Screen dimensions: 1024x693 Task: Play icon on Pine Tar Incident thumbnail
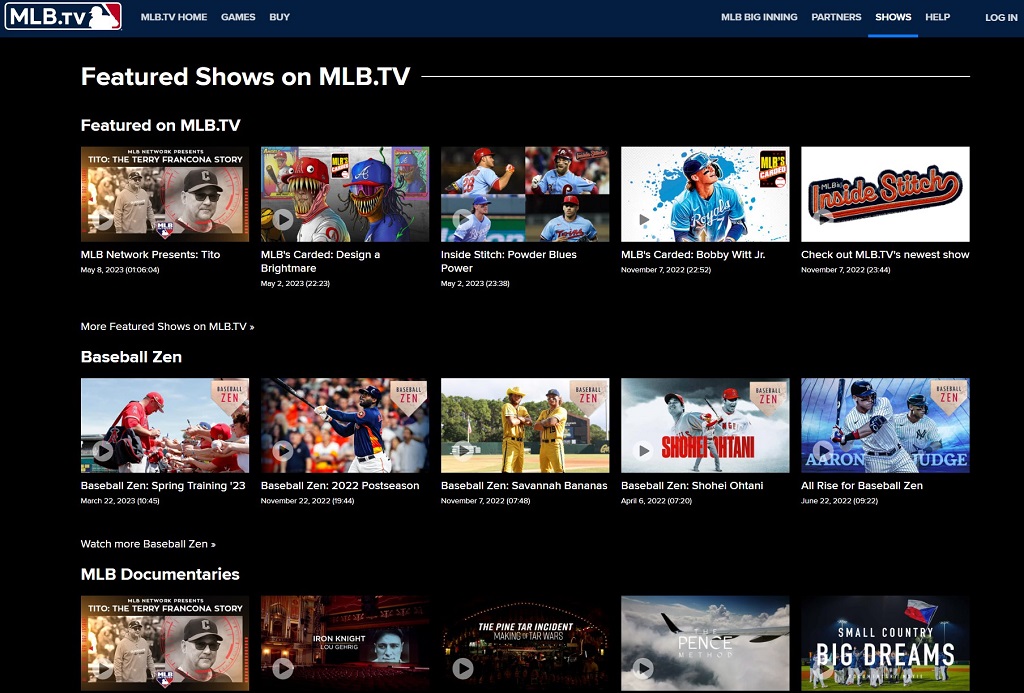(x=463, y=668)
